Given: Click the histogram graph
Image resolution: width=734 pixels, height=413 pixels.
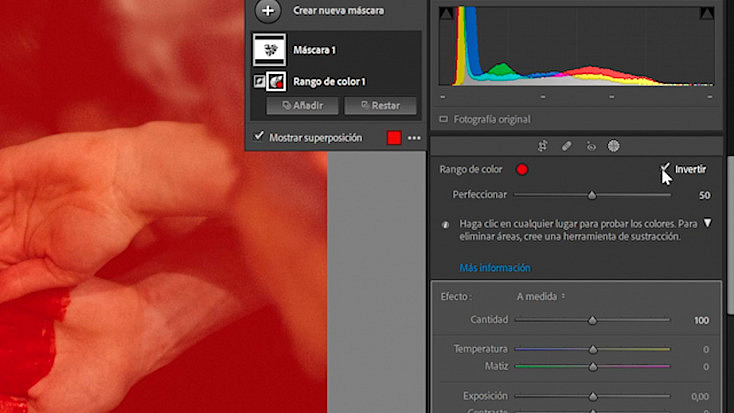Looking at the screenshot, I should pyautogui.click(x=576, y=45).
